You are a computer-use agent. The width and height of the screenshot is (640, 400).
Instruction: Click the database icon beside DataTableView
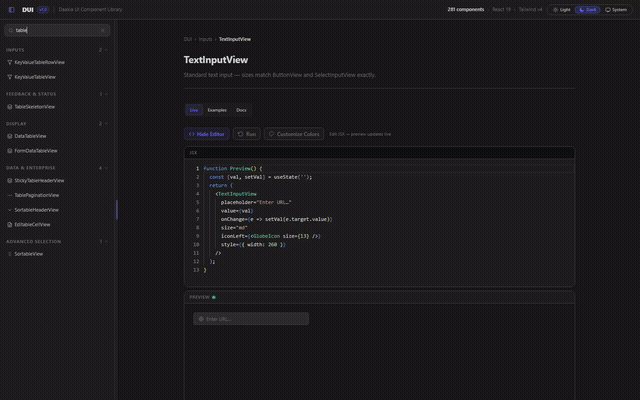(9, 136)
